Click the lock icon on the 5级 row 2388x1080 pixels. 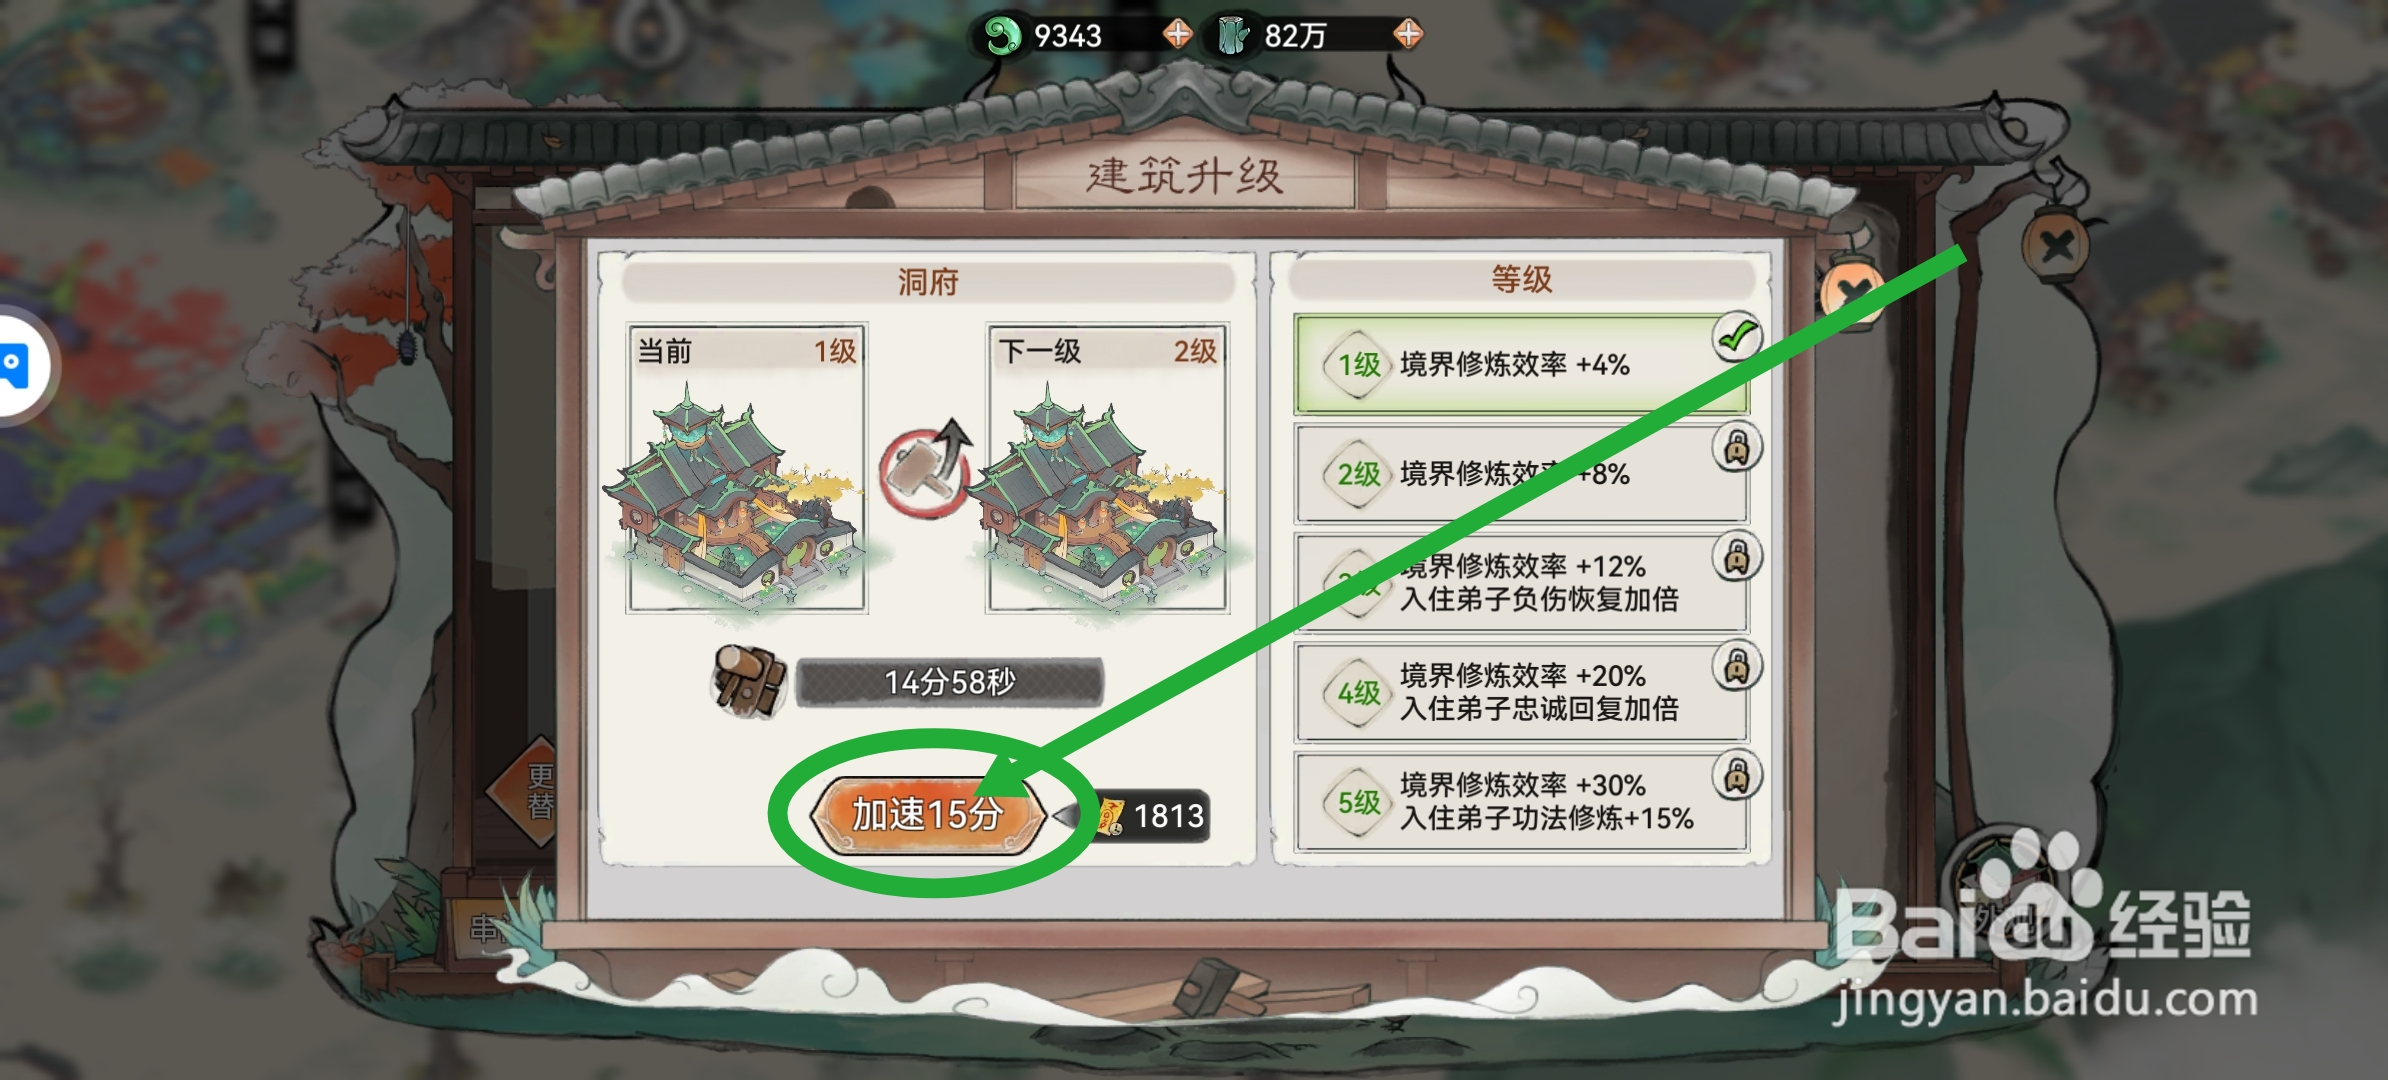[x=1737, y=776]
